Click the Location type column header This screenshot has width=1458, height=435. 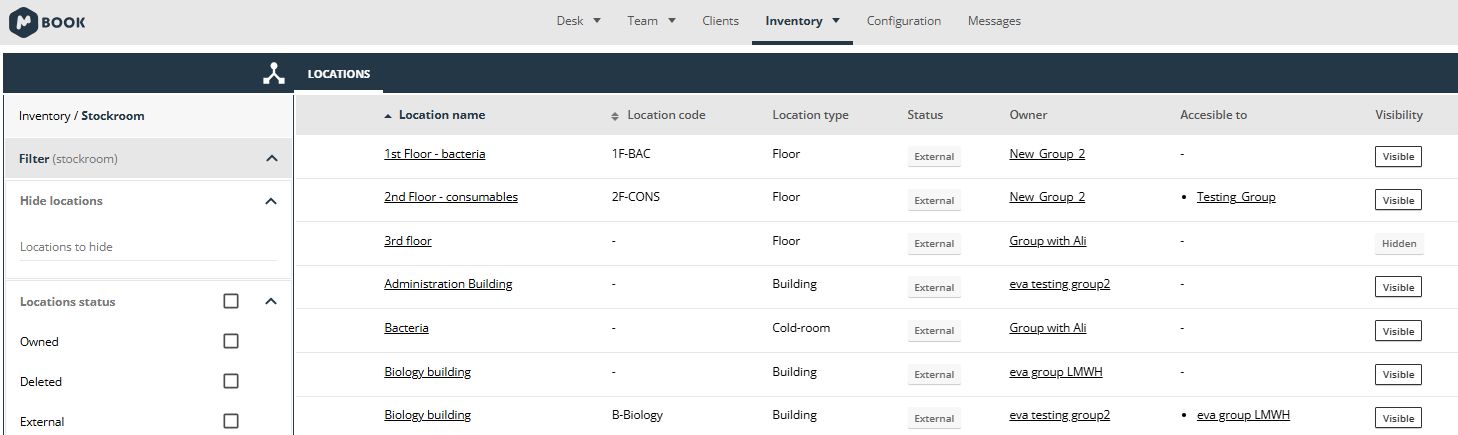coord(810,115)
